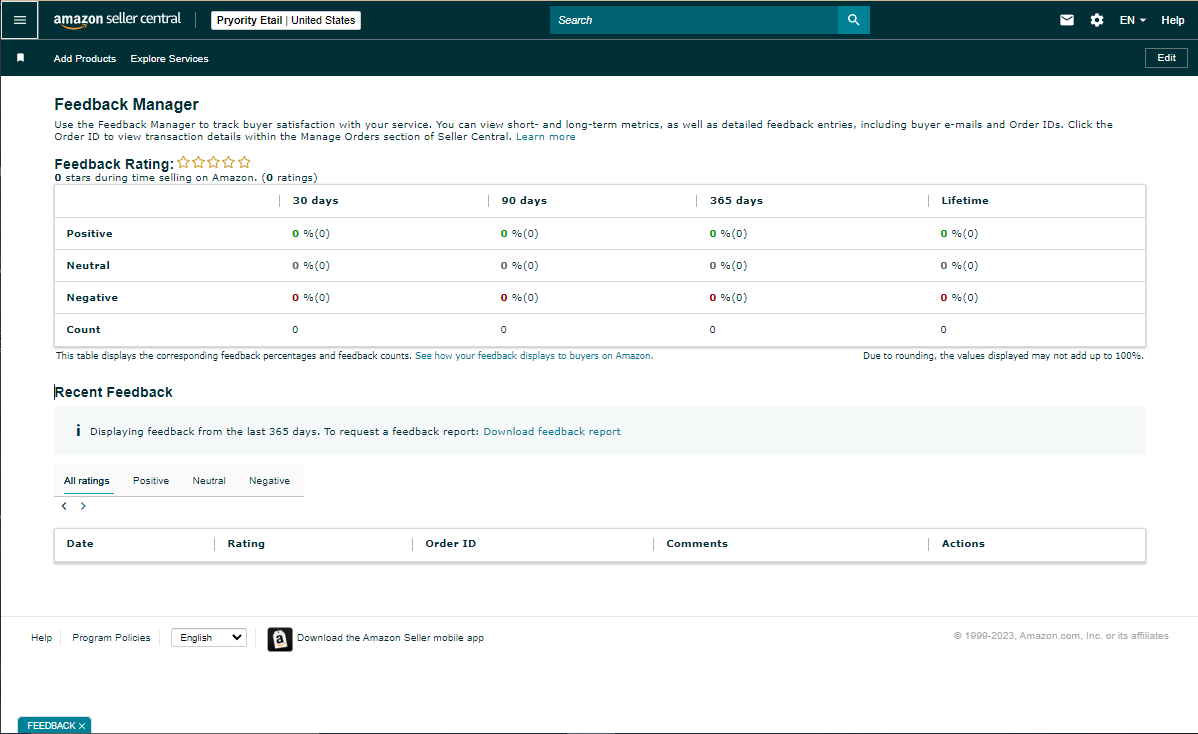Open the EN language dropdown

click(x=1132, y=20)
